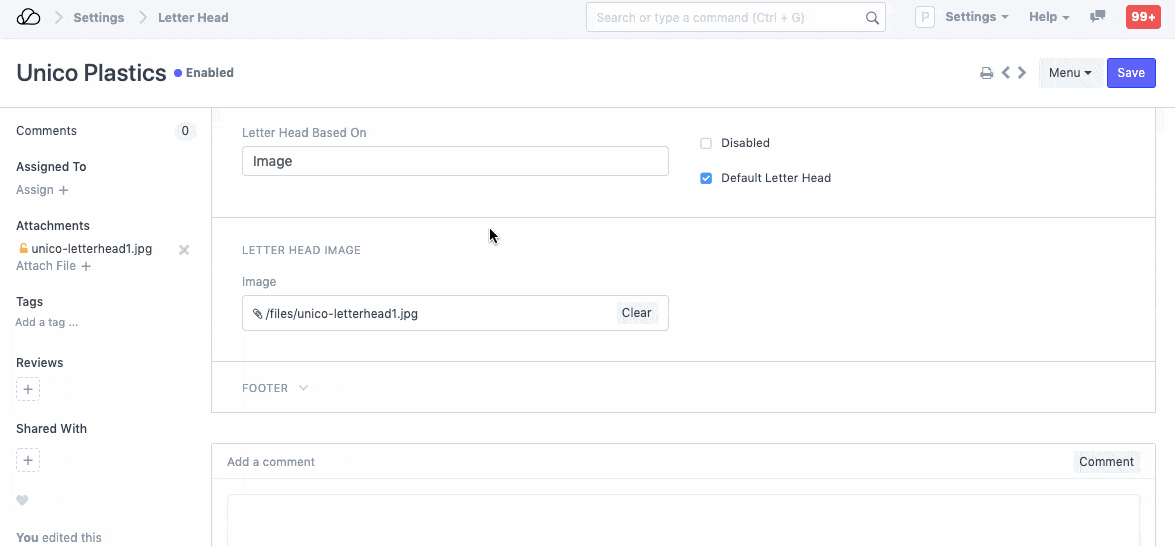Click the heart like icon

(22, 501)
